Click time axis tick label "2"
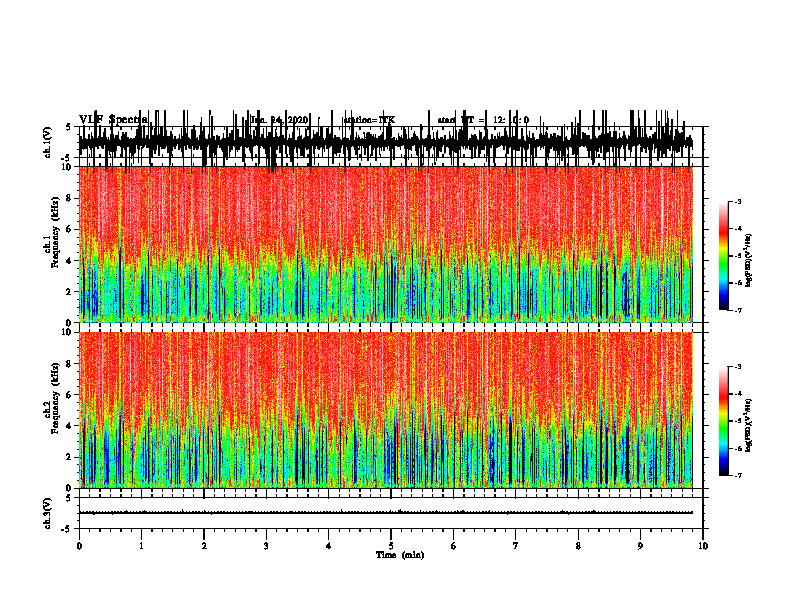Screen dimensions: 792x612 tap(204, 546)
